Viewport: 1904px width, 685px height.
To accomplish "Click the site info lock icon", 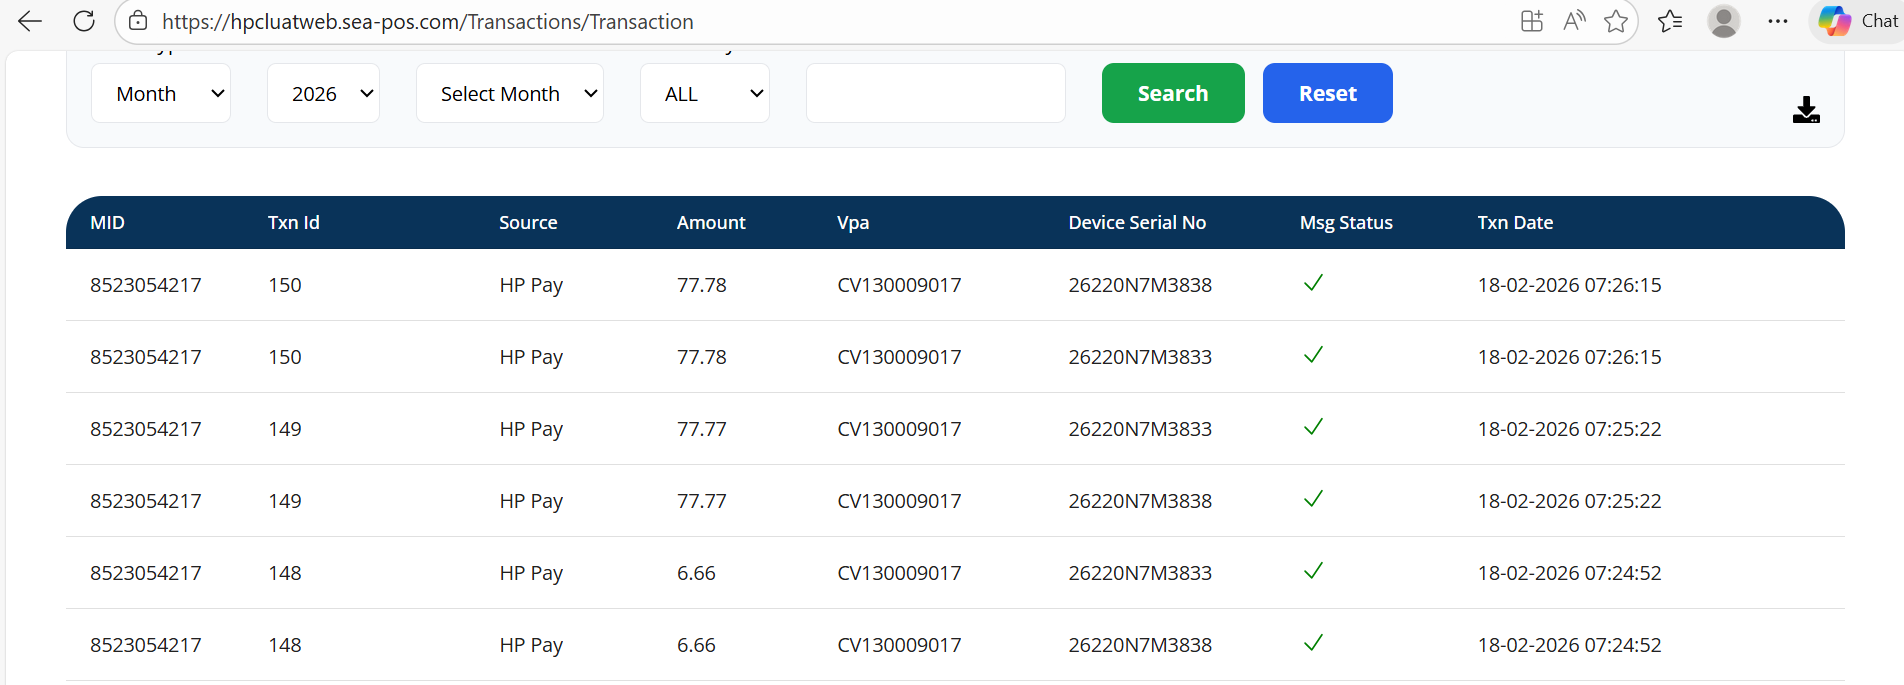I will click(139, 21).
